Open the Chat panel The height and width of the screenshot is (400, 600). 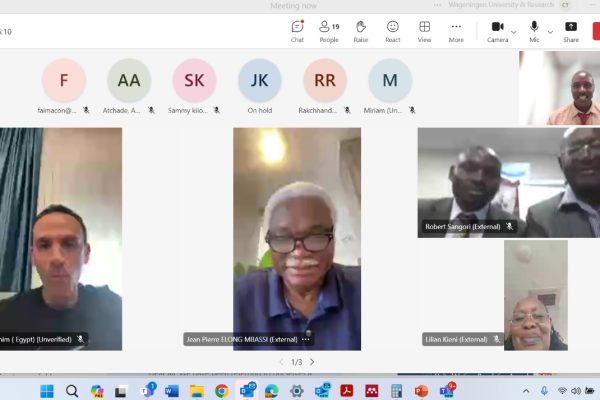[x=297, y=30]
